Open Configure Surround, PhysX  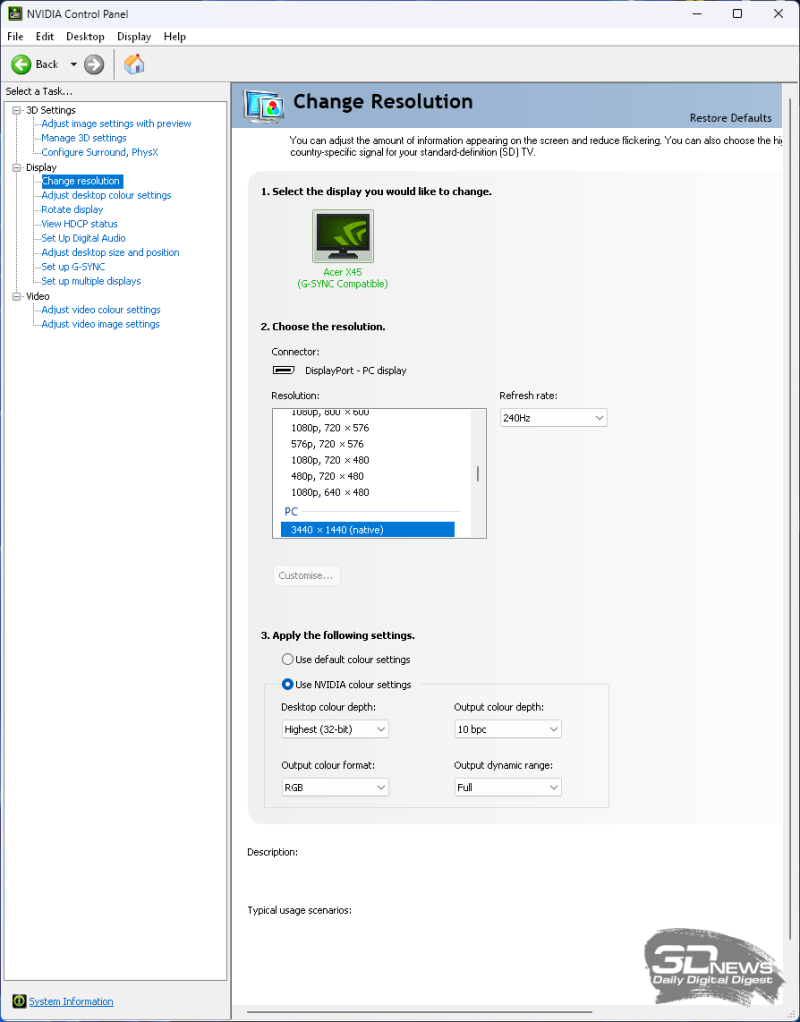point(100,152)
